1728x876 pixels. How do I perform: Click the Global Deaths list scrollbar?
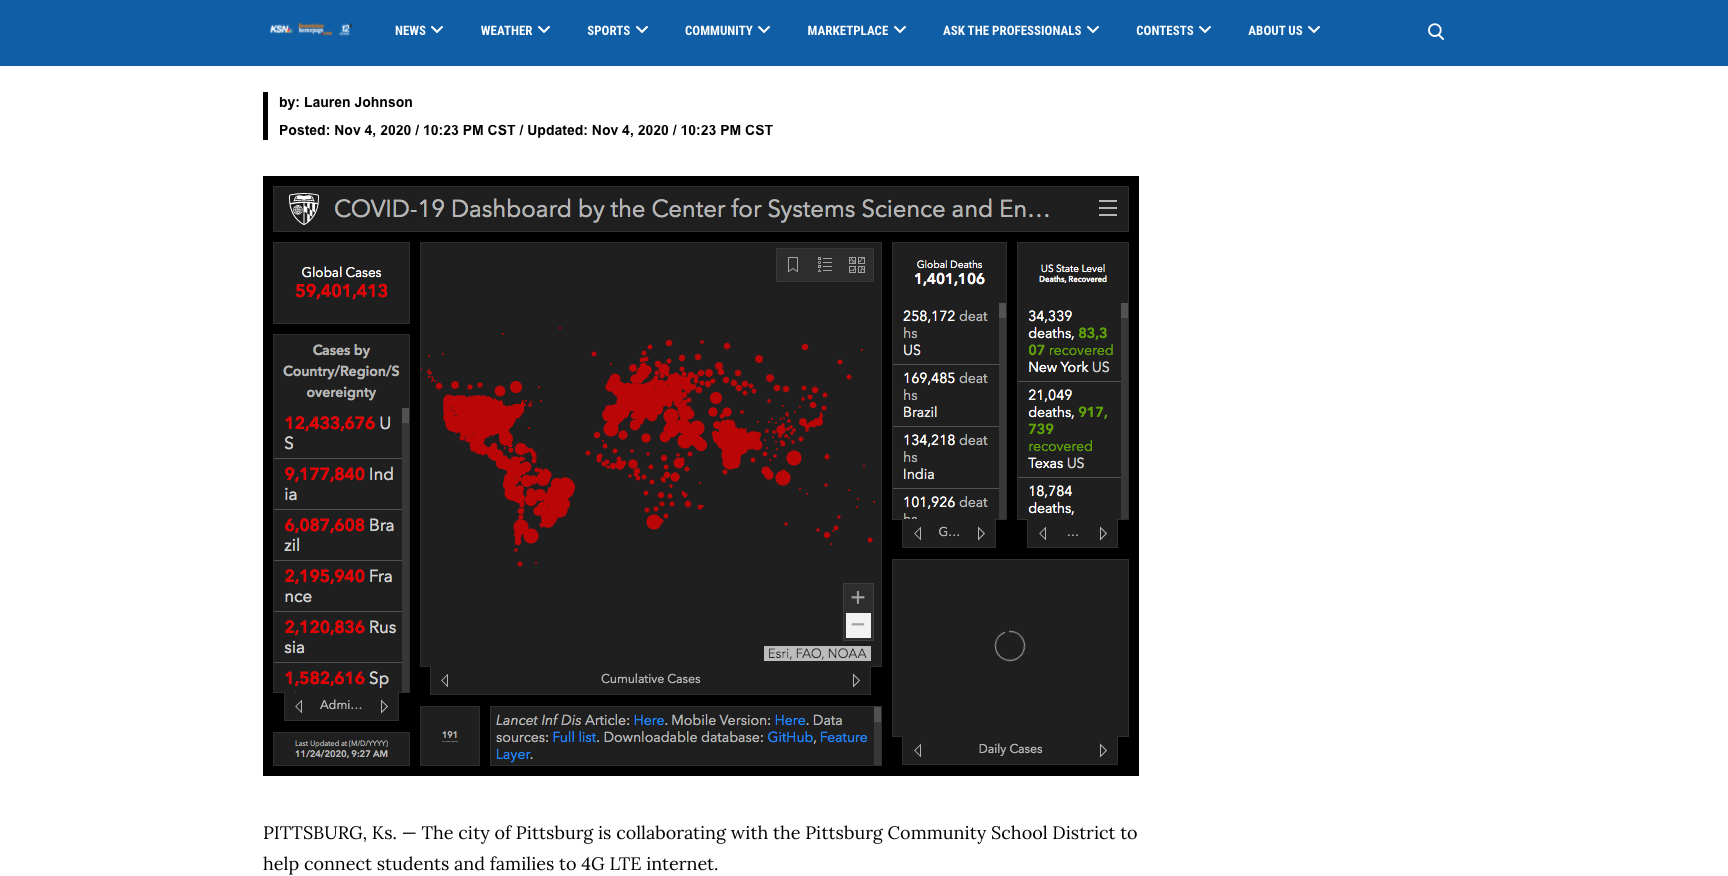[1002, 400]
